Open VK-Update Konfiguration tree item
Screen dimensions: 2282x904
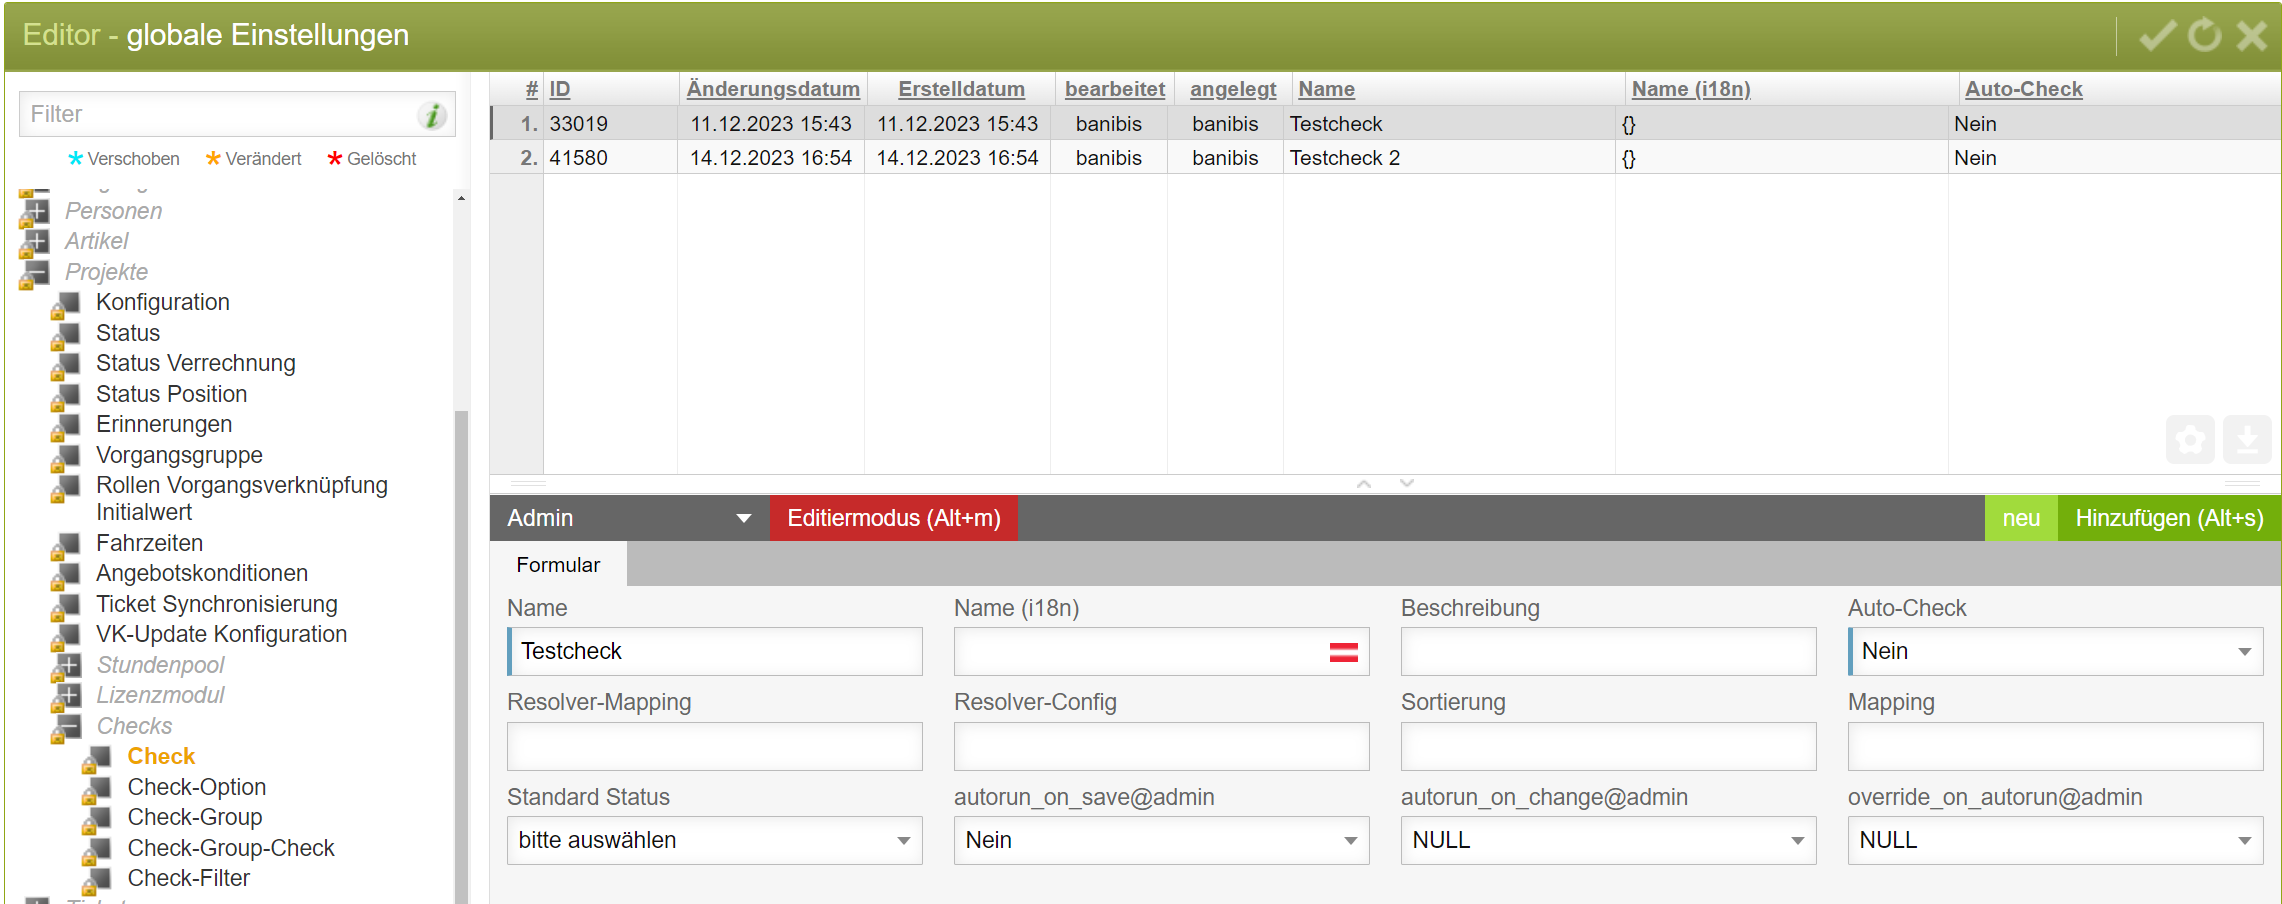click(221, 634)
